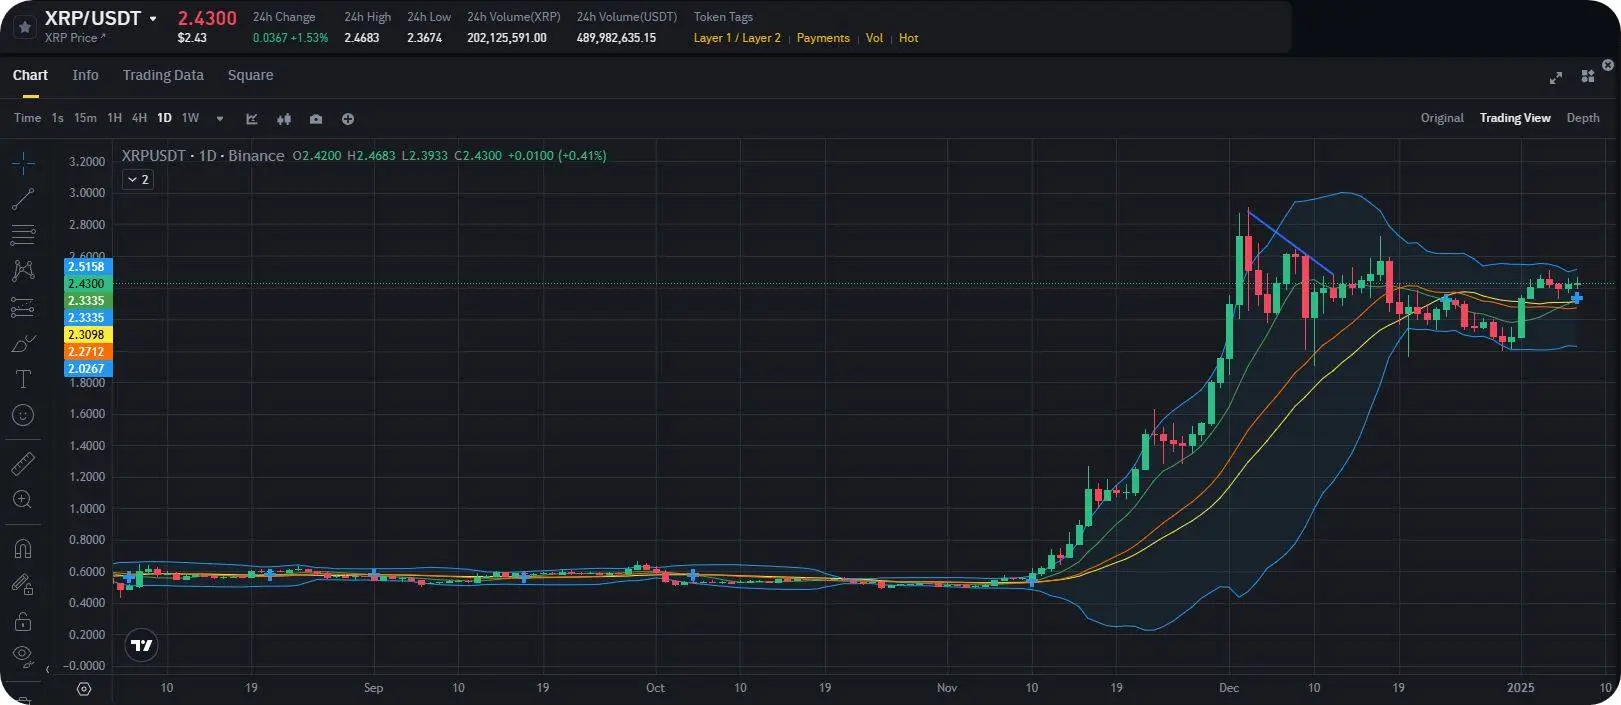Switch to Depth chart view
1621x705 pixels.
1583,118
